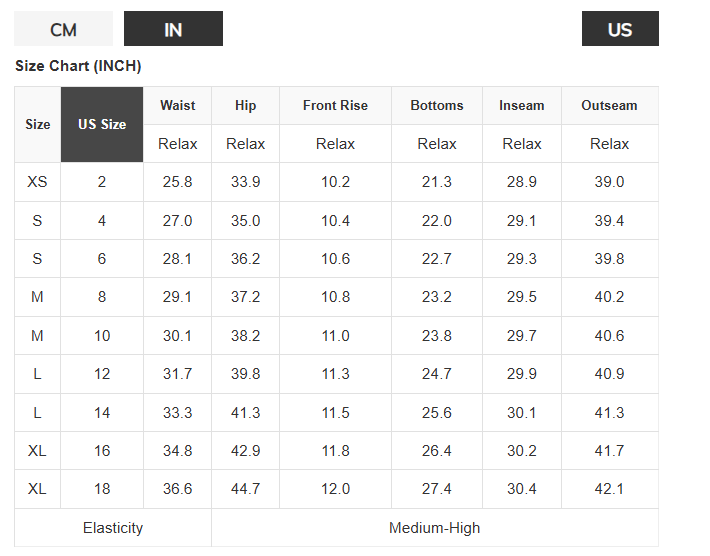This screenshot has height=556, width=710.
Task: Click the Size column header
Action: coord(38,125)
